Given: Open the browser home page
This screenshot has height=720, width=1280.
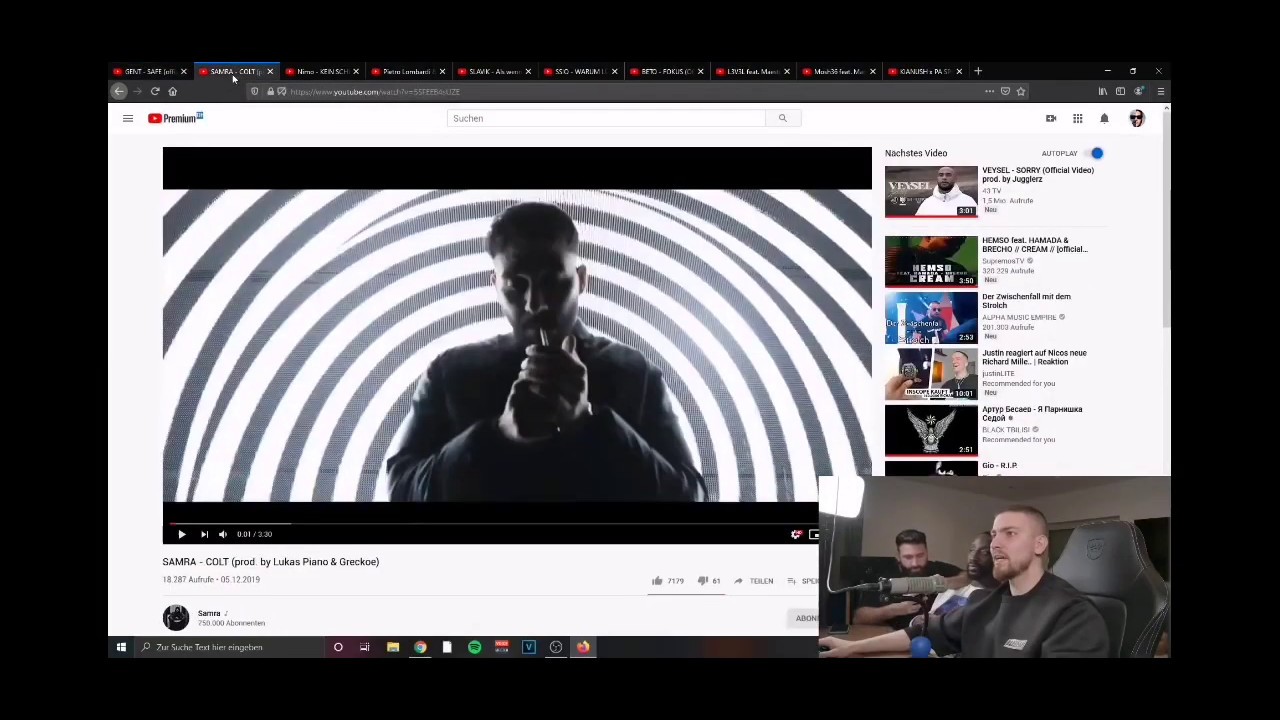Looking at the screenshot, I should pos(172,91).
